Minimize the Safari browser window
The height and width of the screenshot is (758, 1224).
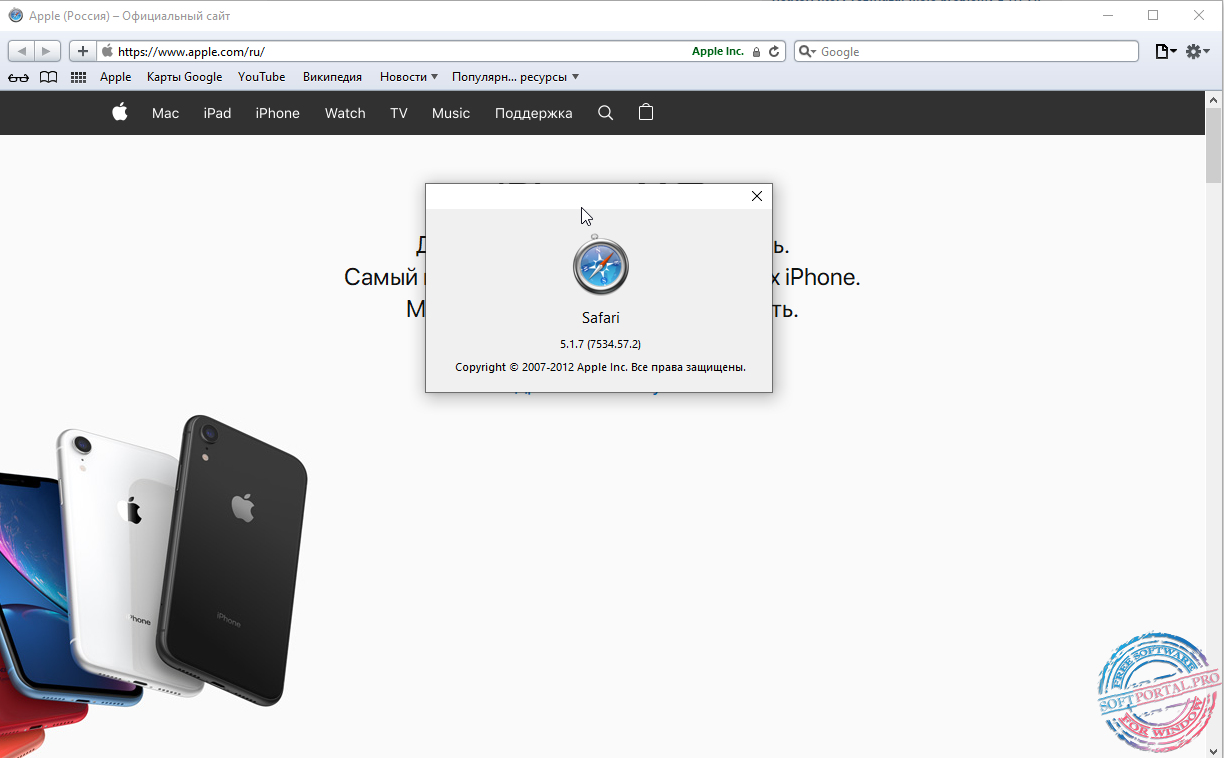coord(1108,15)
